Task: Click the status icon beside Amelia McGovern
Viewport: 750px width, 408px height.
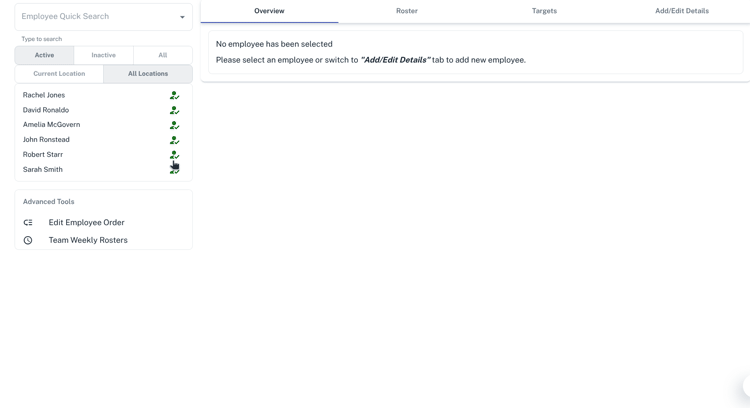Action: [x=174, y=125]
